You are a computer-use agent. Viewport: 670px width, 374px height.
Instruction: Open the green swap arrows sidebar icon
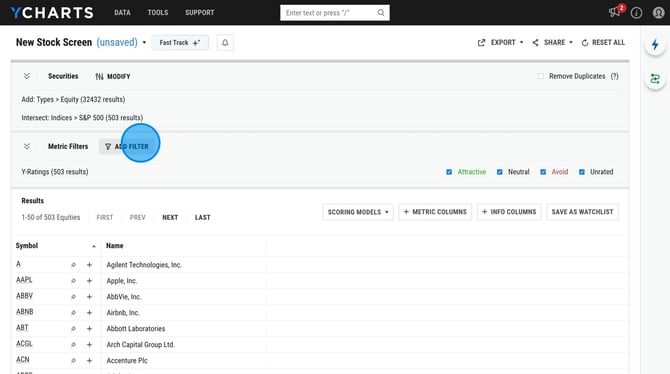tap(655, 79)
